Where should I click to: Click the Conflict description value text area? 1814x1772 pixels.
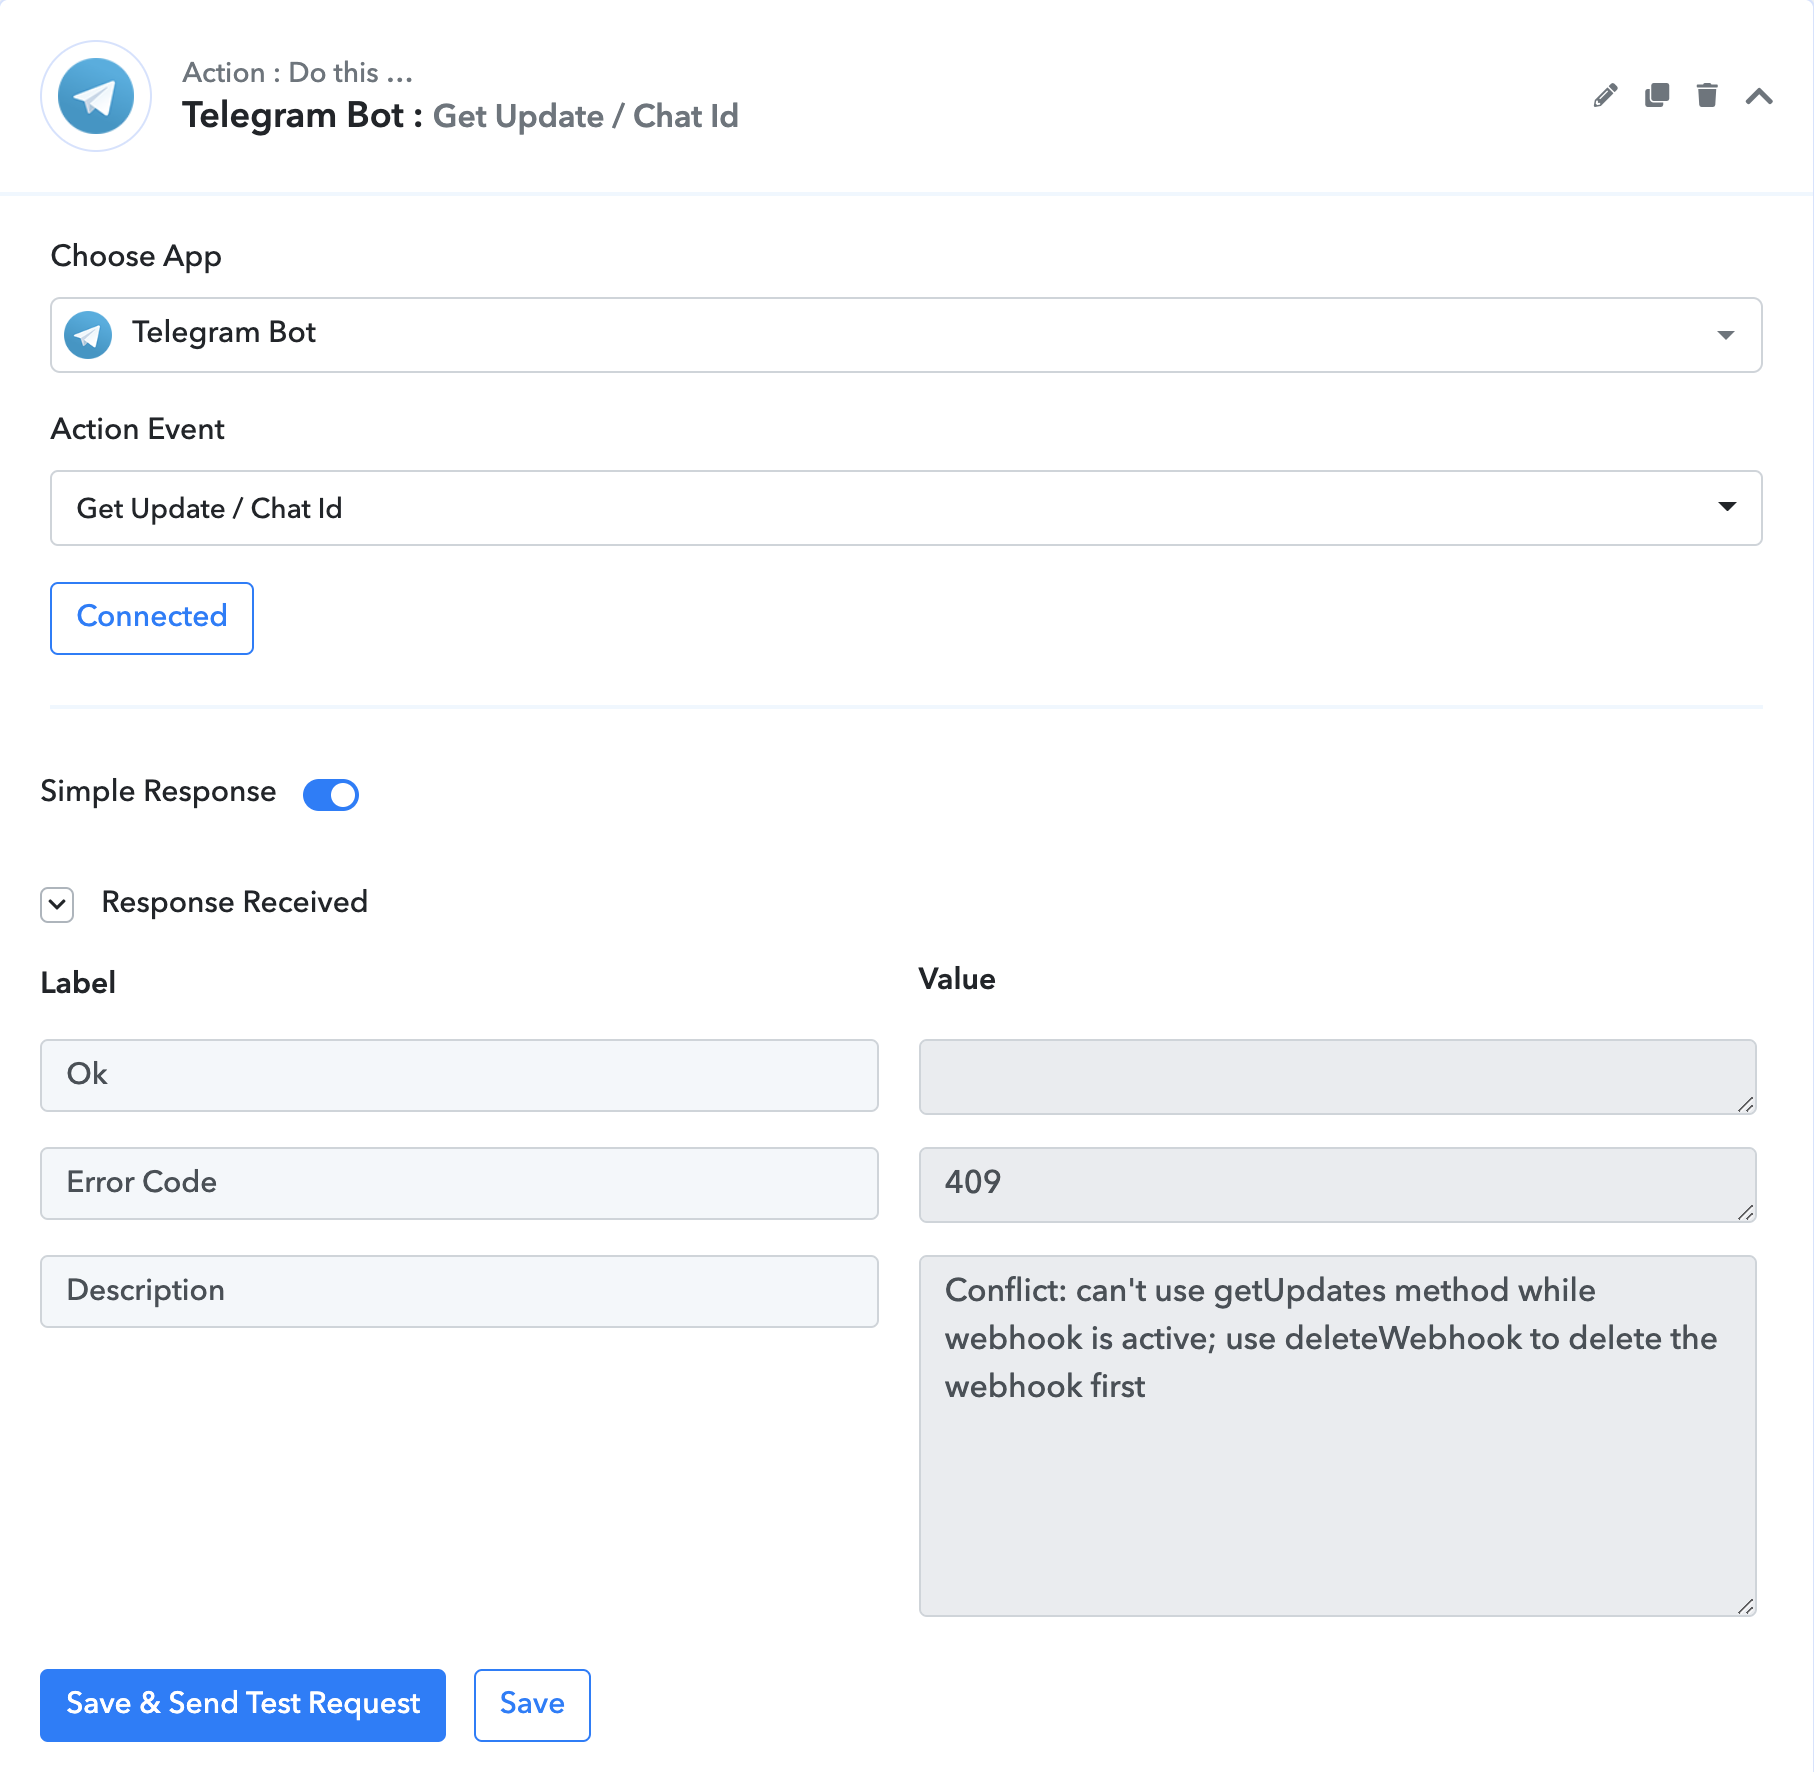pos(1338,1435)
